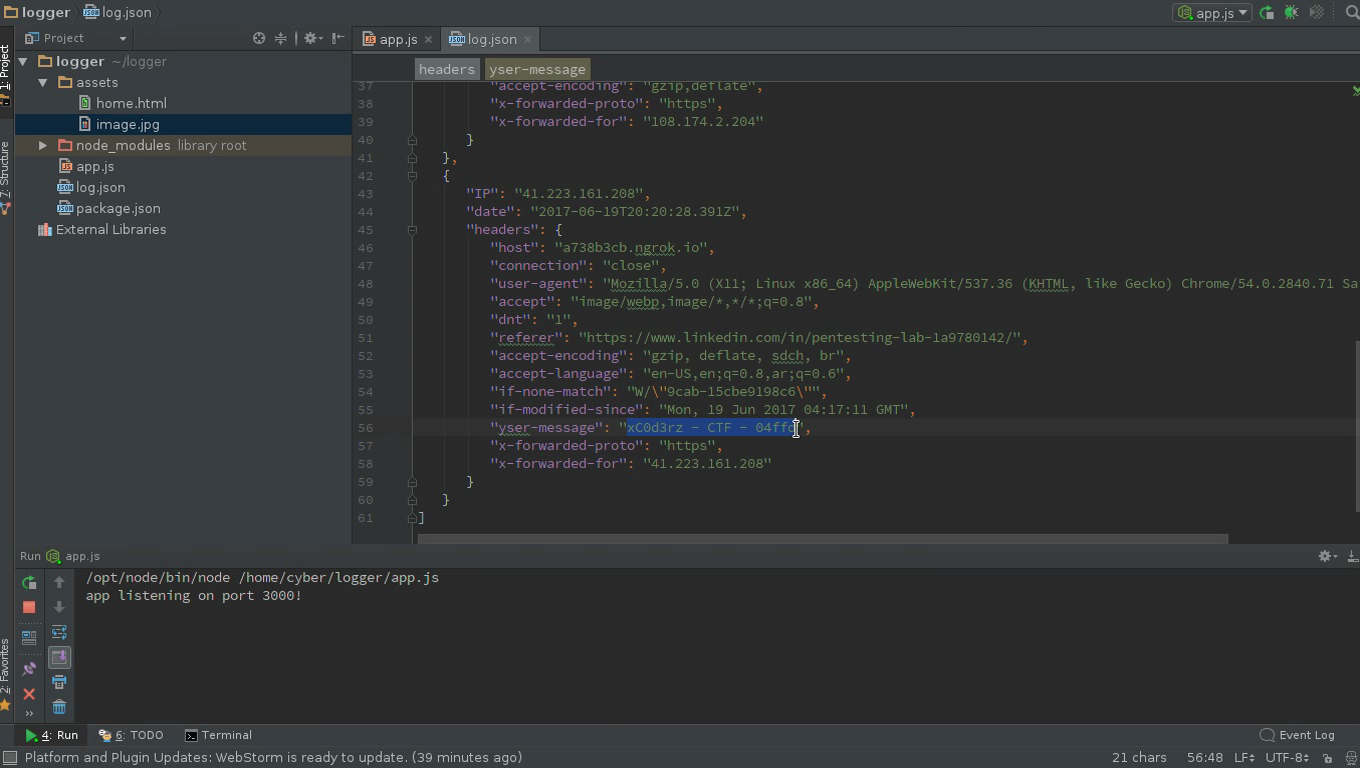This screenshot has width=1360, height=768.
Task: Close the app.js editor tab
Action: tap(428, 40)
